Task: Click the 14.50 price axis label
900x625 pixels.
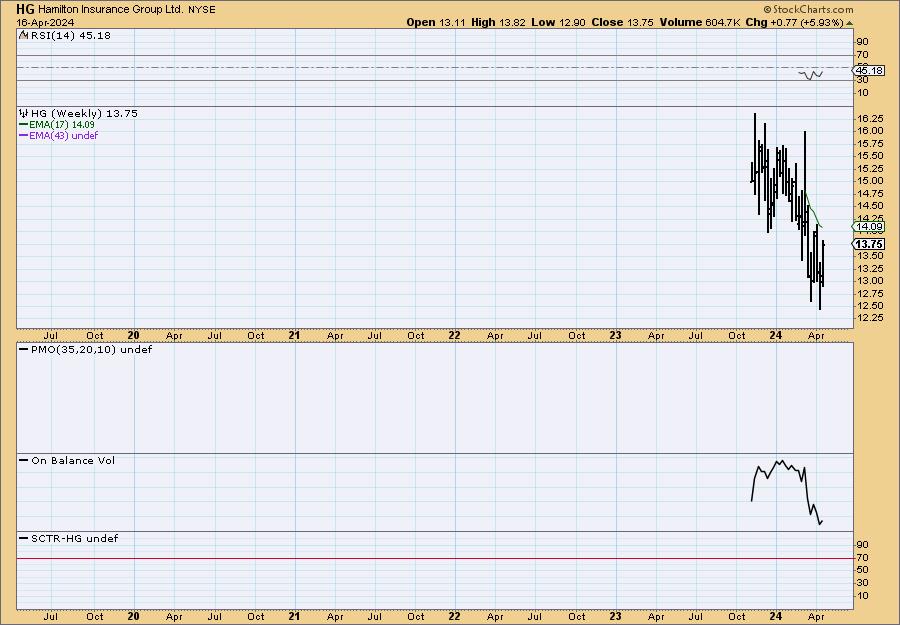Action: [x=870, y=205]
